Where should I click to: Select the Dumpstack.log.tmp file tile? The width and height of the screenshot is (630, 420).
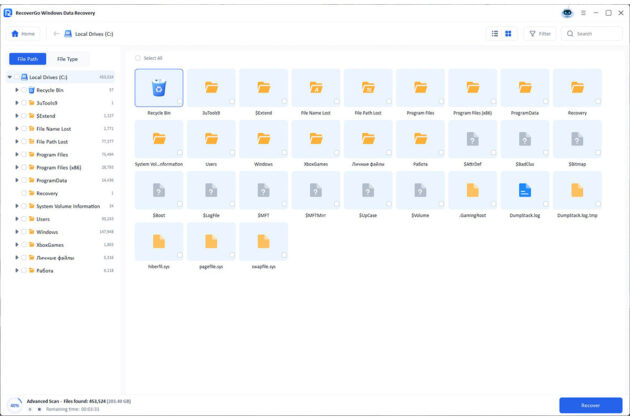pyautogui.click(x=577, y=190)
